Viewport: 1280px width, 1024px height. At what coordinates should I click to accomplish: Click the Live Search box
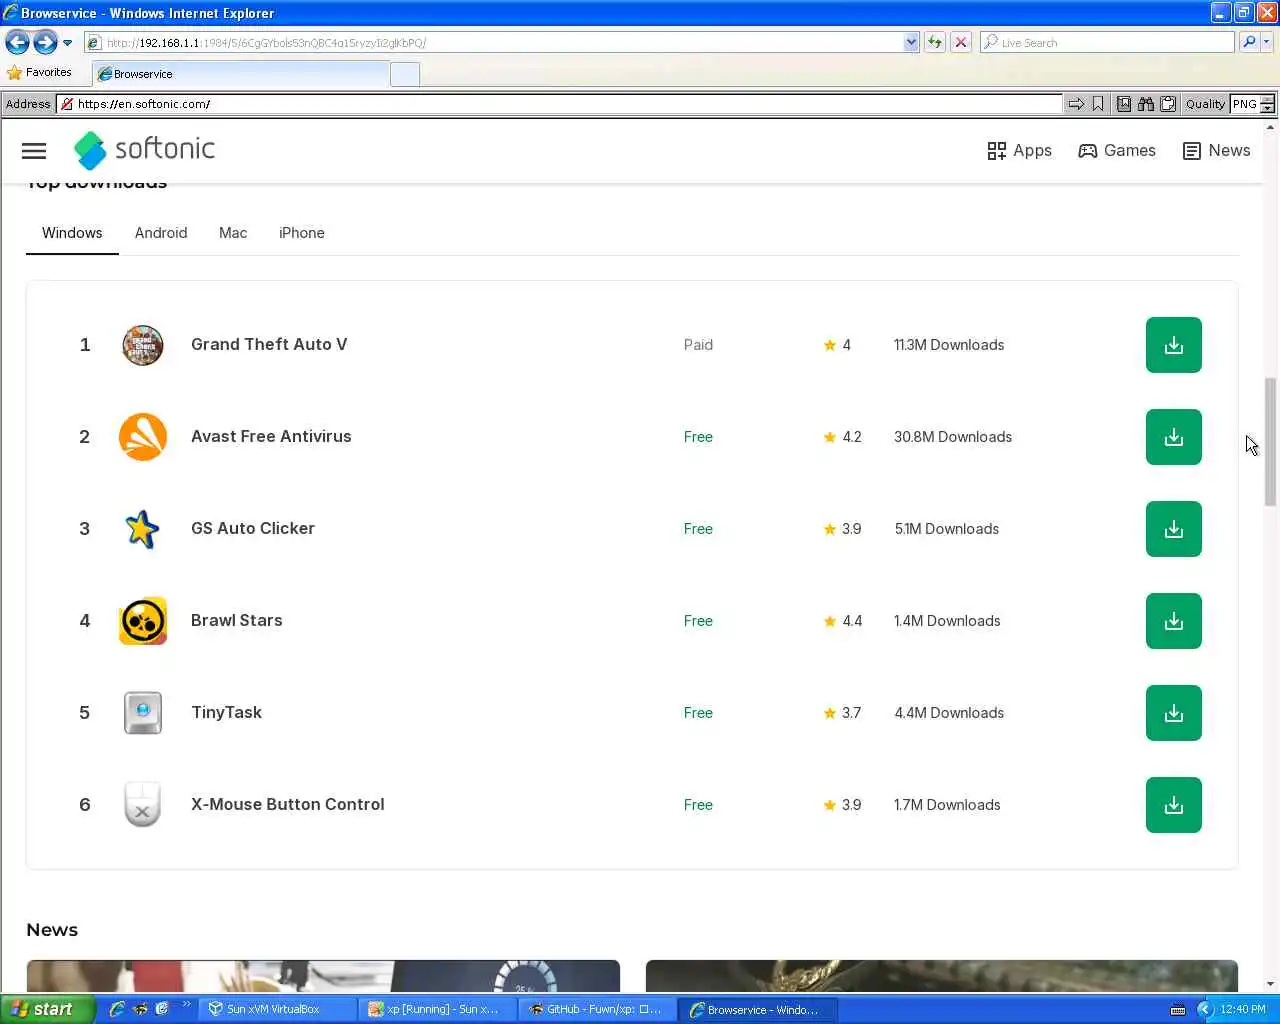[1107, 43]
